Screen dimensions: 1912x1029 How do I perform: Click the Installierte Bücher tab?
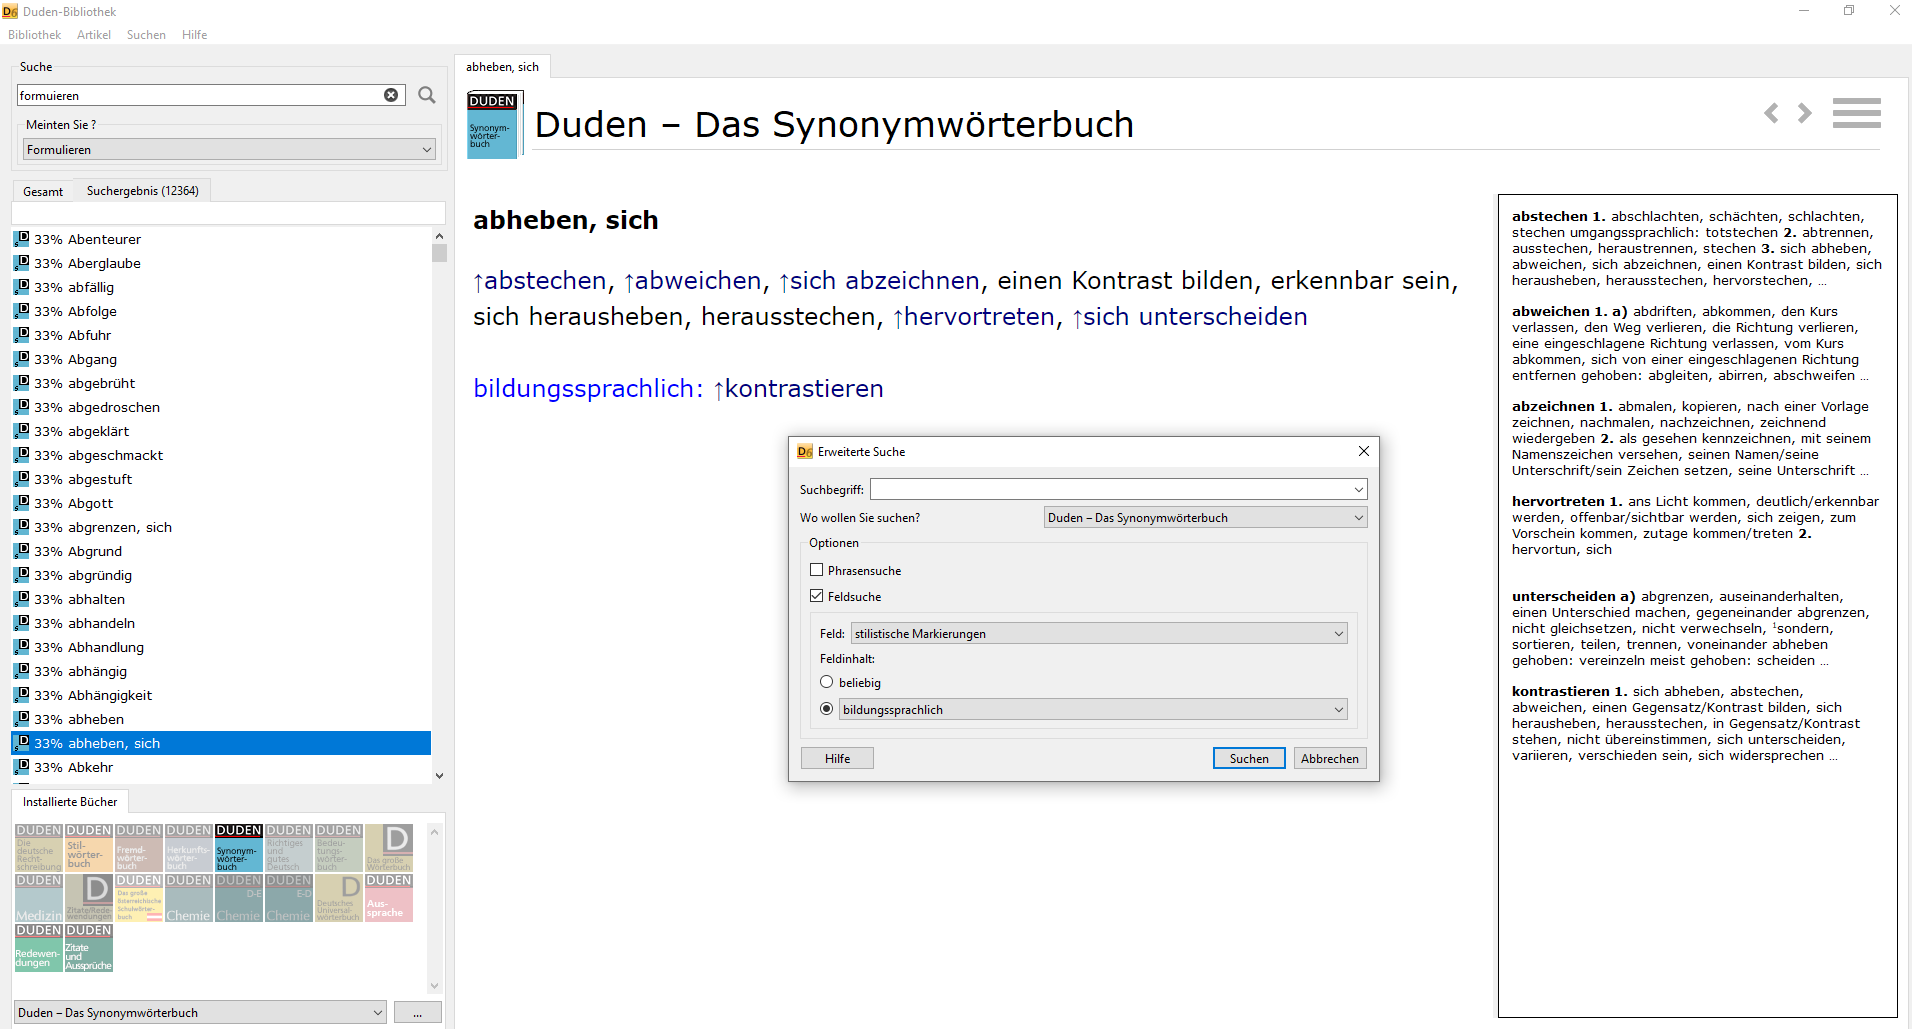(70, 801)
